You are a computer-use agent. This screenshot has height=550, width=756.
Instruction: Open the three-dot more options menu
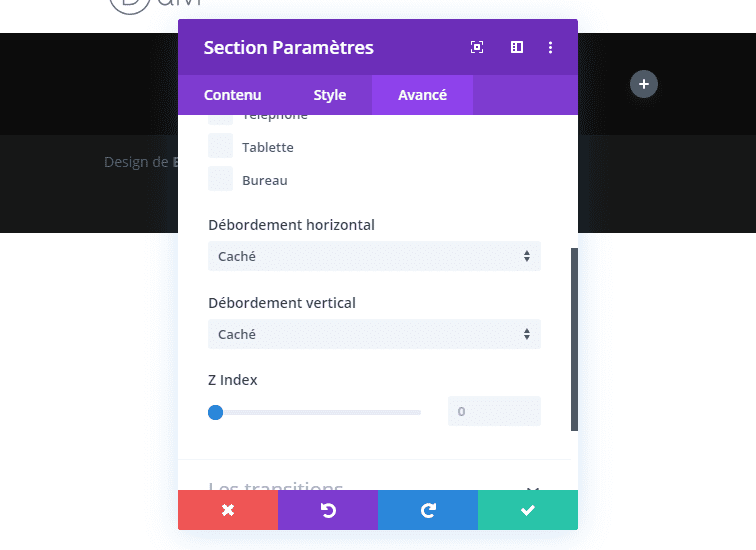point(550,47)
